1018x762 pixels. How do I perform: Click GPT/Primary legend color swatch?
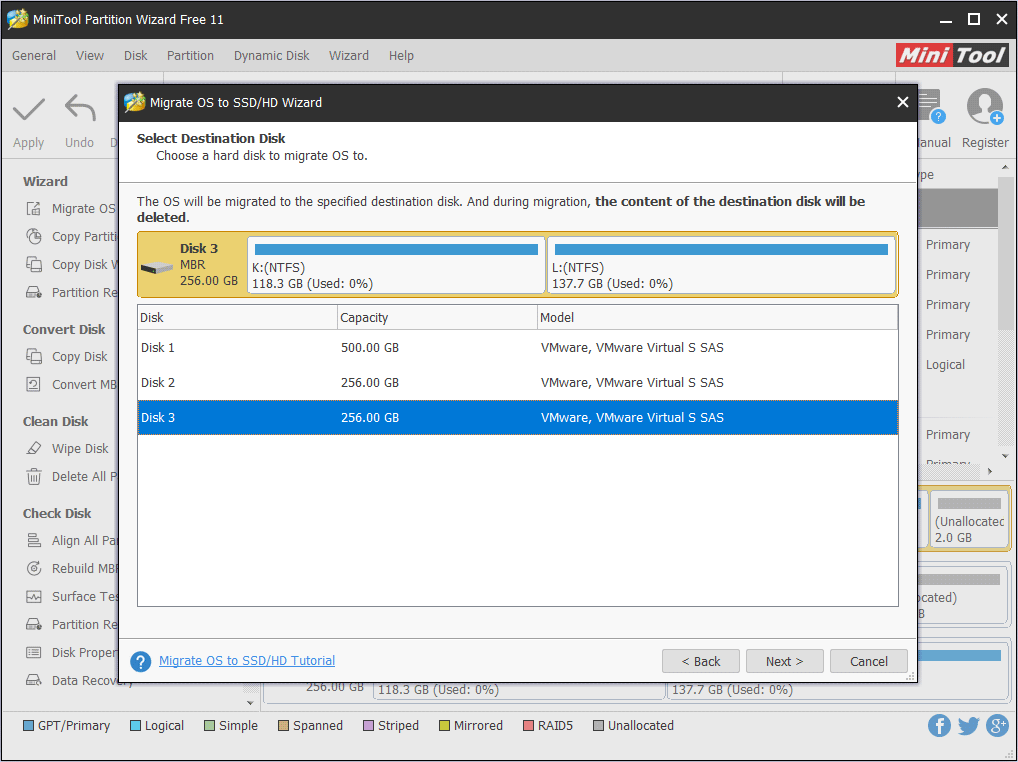29,726
